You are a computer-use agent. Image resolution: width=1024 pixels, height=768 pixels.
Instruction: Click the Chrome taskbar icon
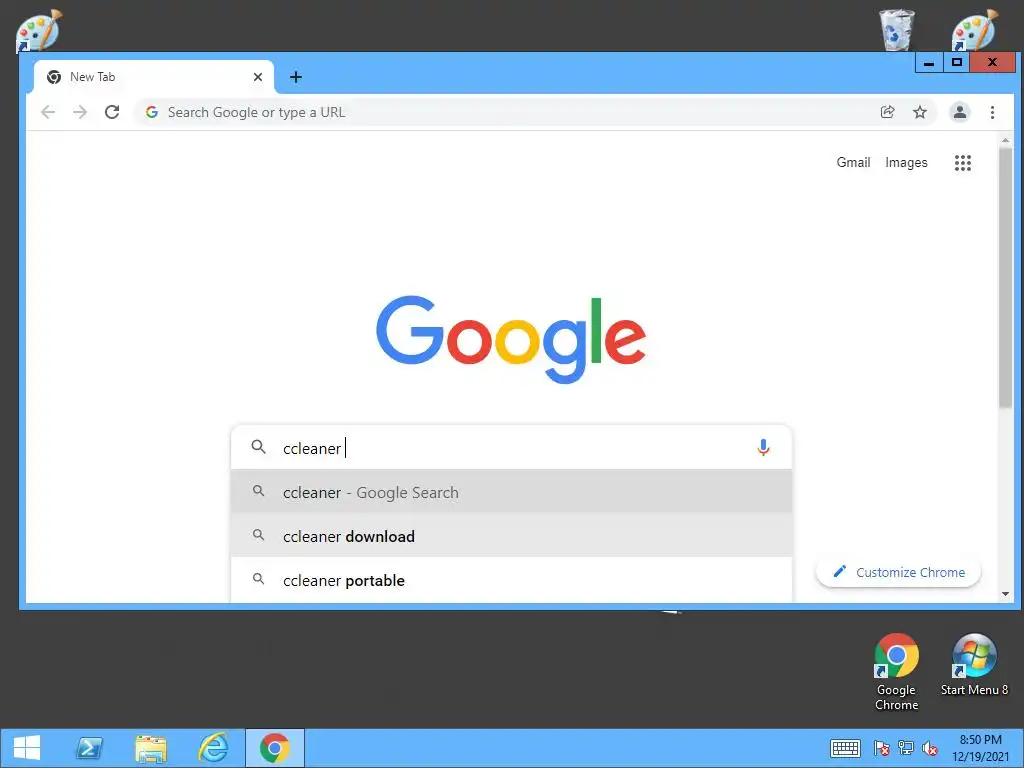pyautogui.click(x=275, y=748)
